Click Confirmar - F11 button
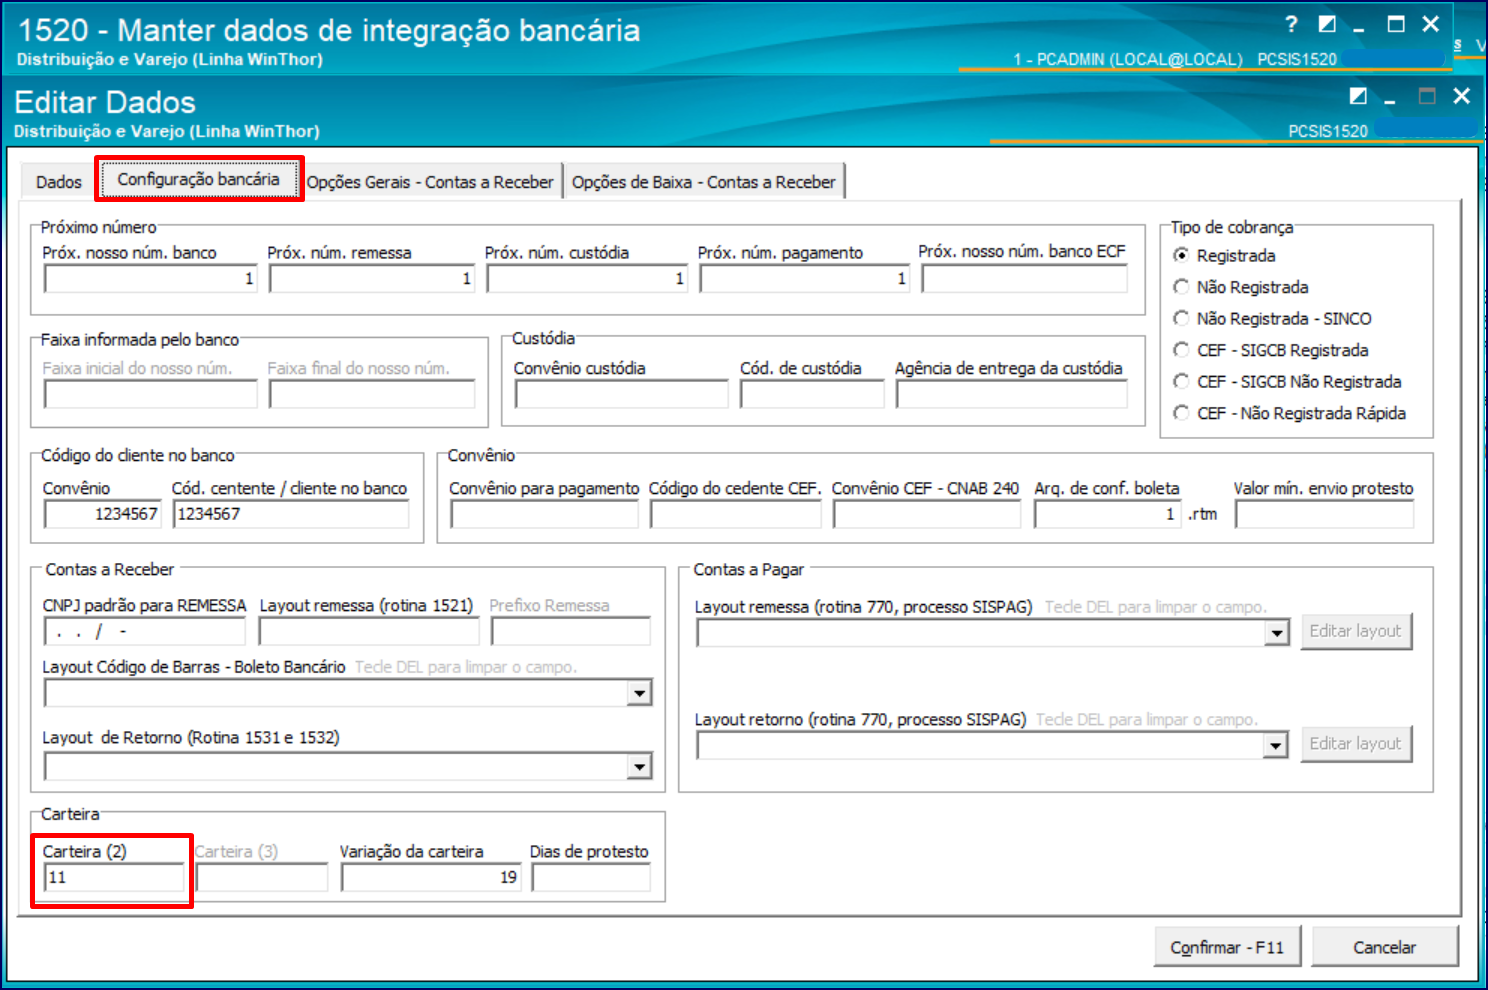Image resolution: width=1488 pixels, height=990 pixels. point(1227,947)
